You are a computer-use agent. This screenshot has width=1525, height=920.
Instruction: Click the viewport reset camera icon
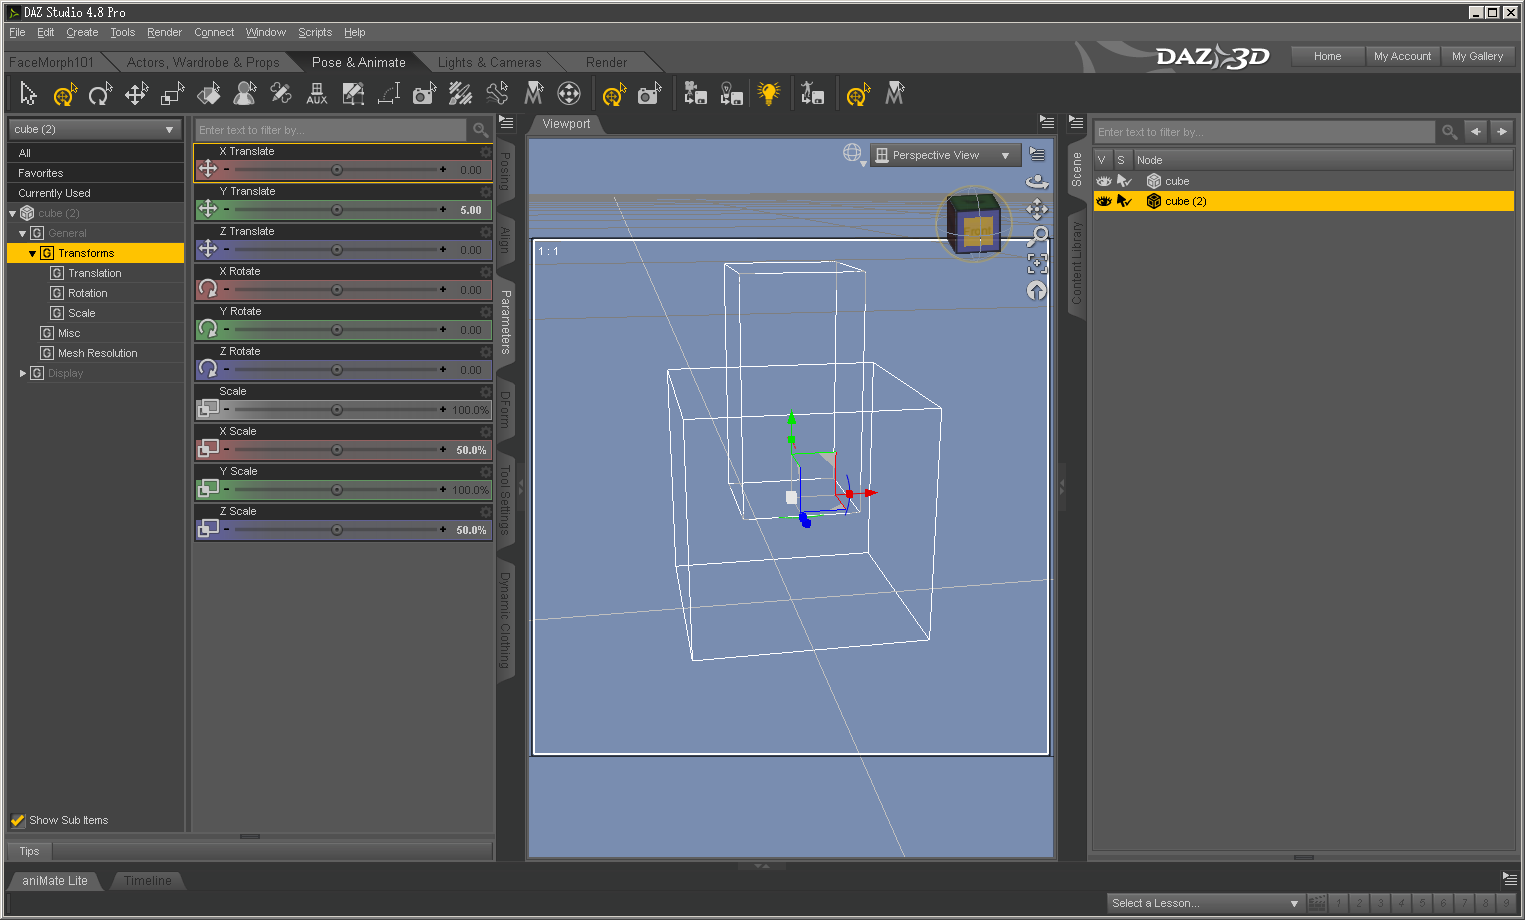click(x=1037, y=291)
